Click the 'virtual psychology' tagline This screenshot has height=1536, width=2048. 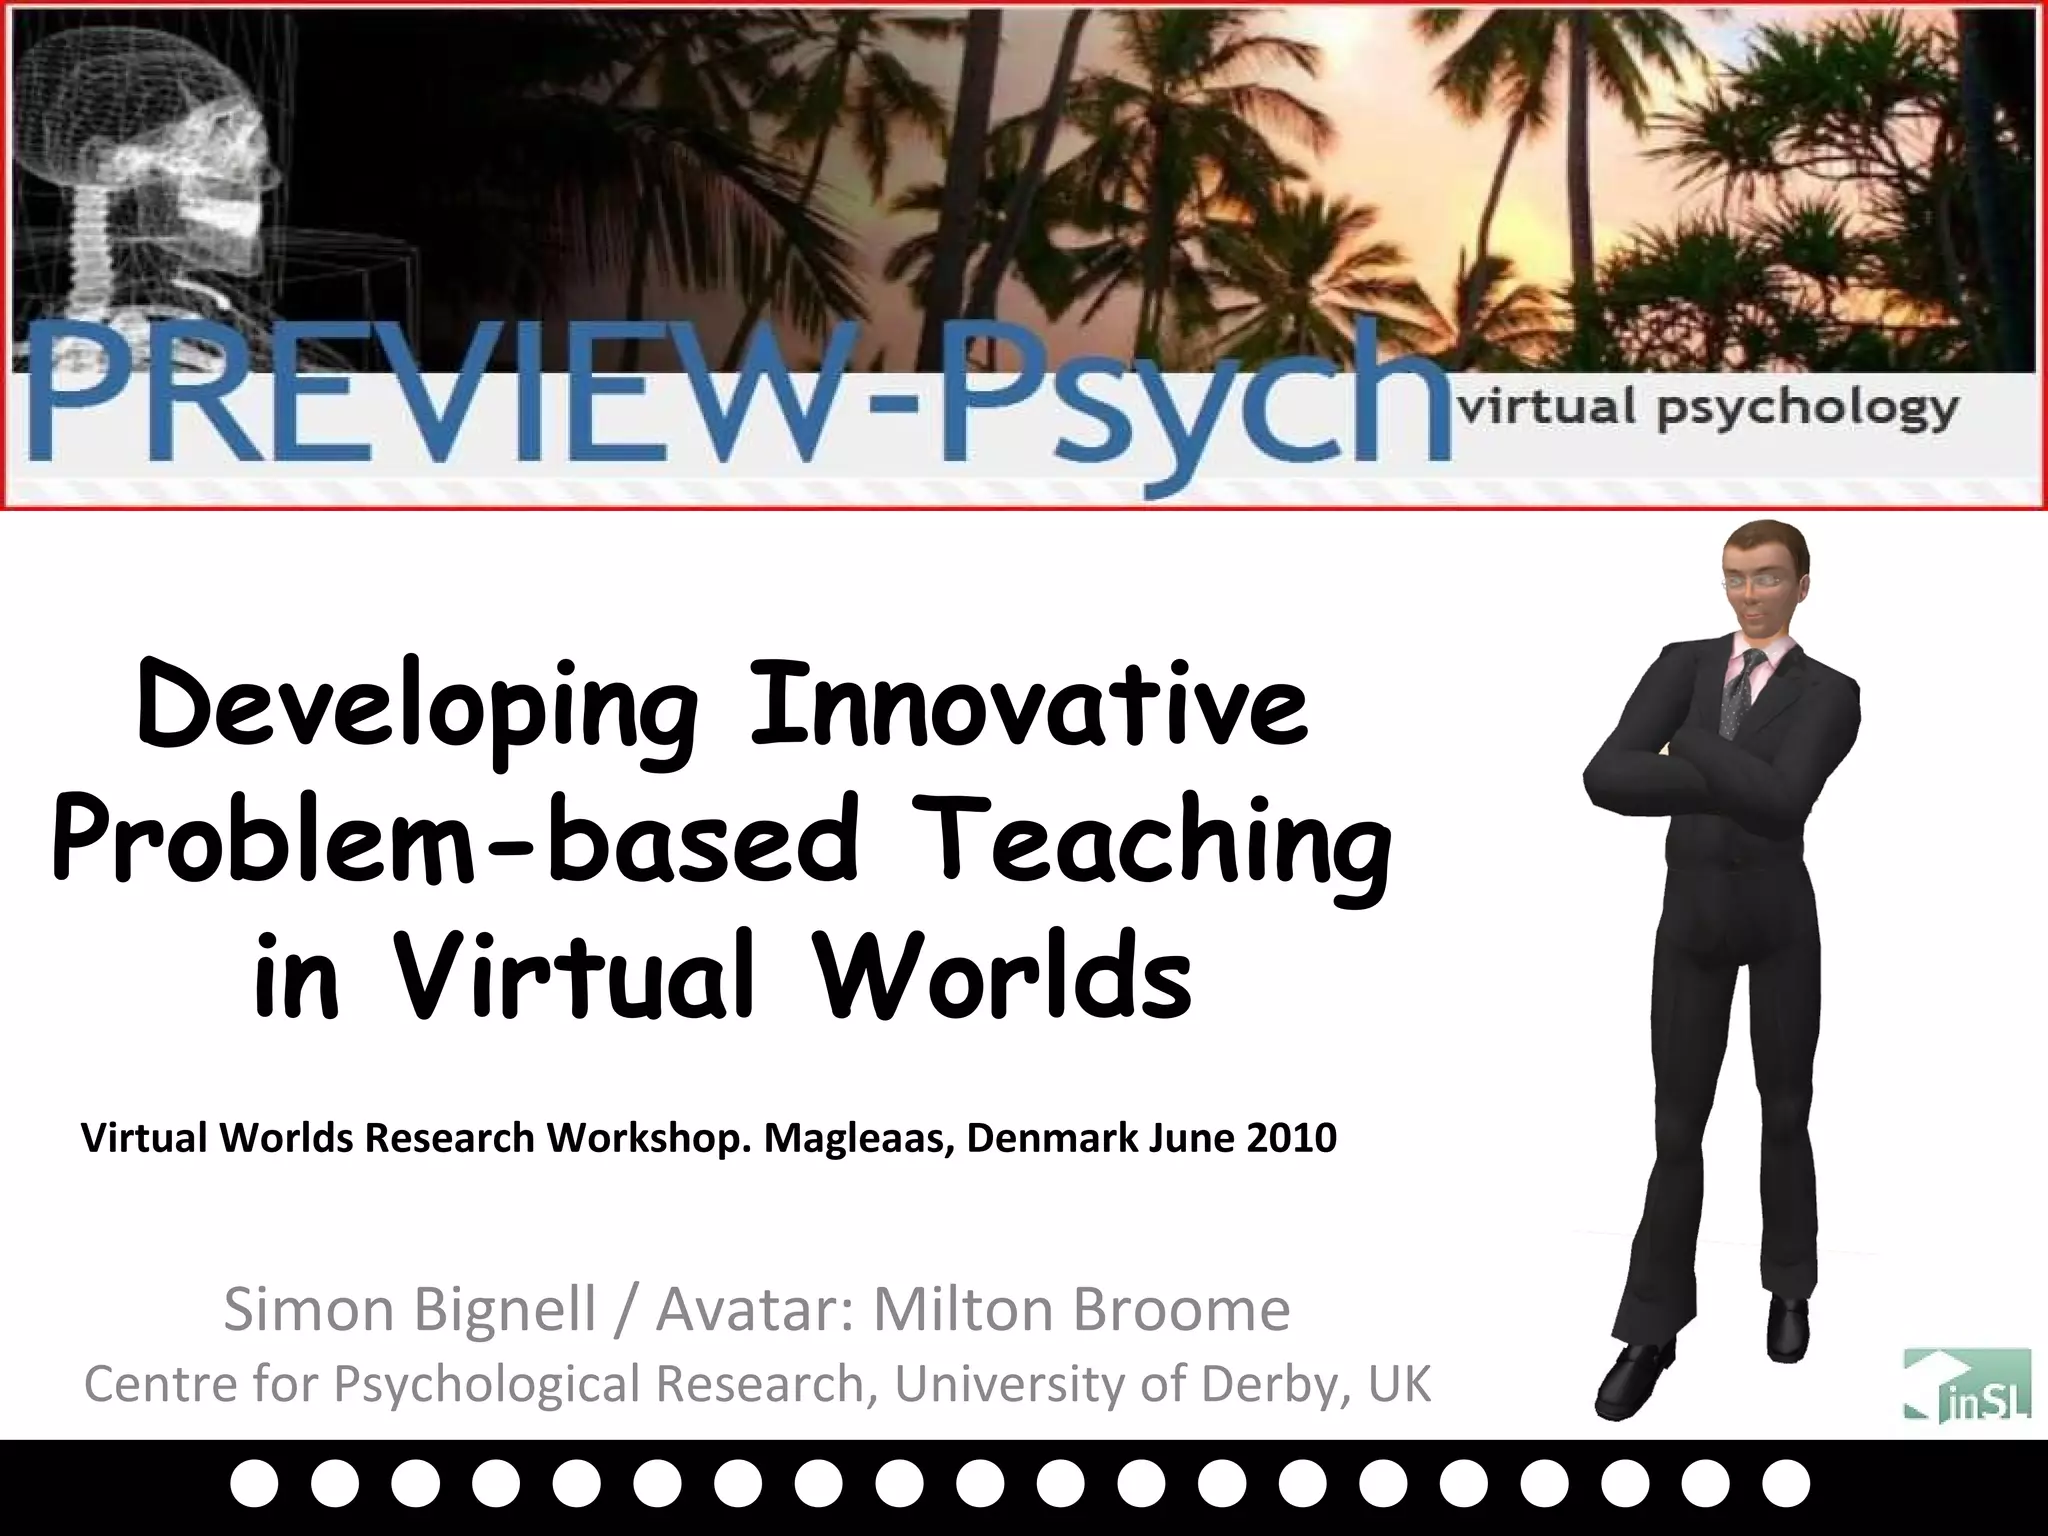click(x=1708, y=408)
